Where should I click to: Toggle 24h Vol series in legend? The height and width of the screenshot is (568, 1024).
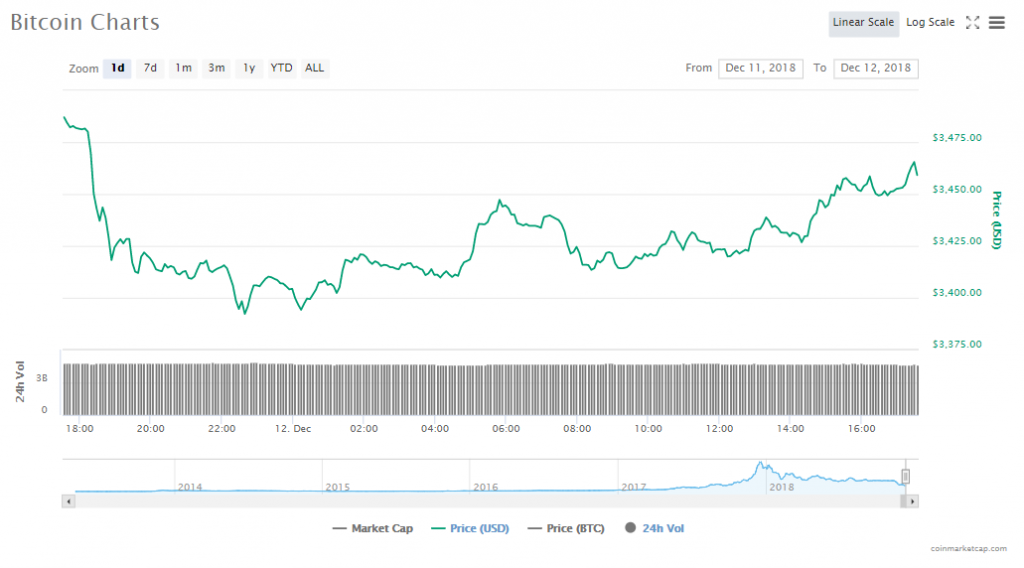pyautogui.click(x=654, y=528)
